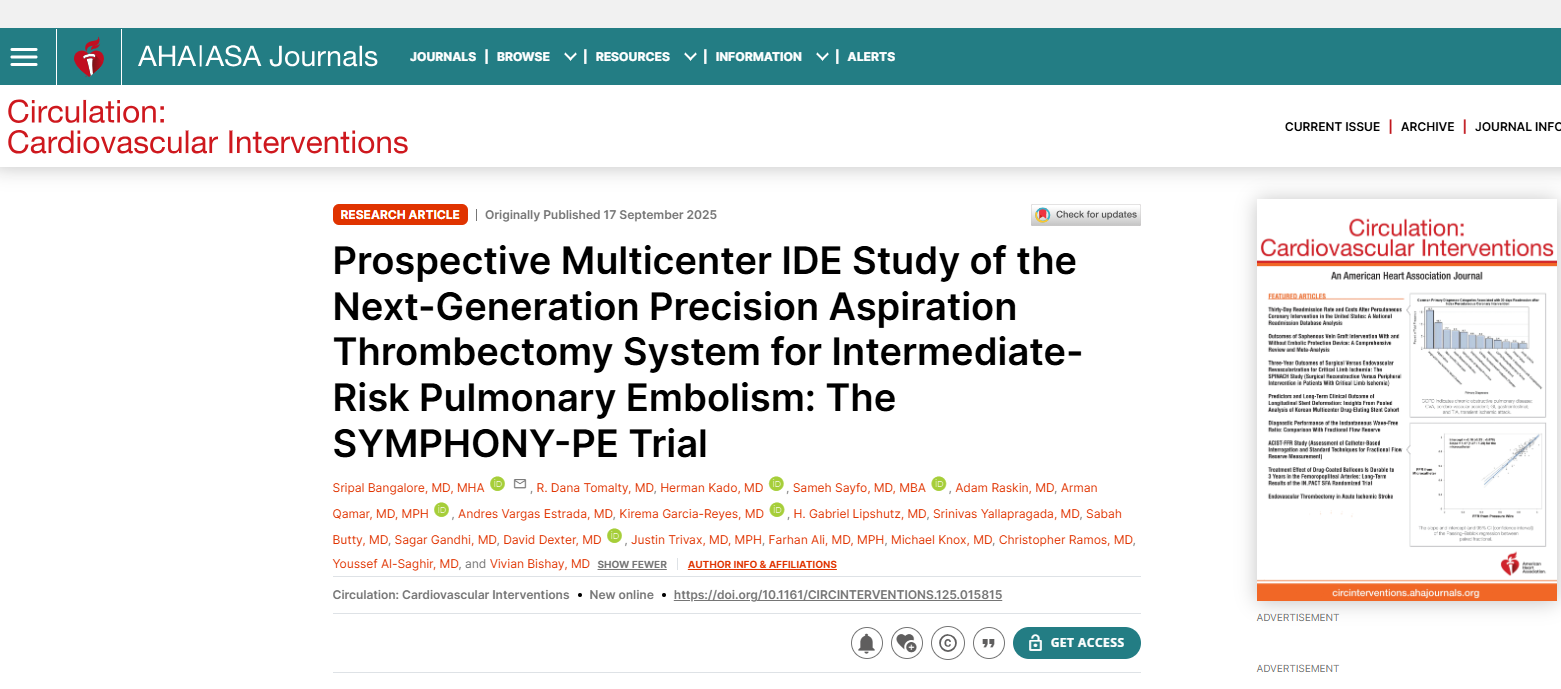Image resolution: width=1561 pixels, height=689 pixels.
Task: Add article to favorites with heart icon
Action: pos(907,643)
